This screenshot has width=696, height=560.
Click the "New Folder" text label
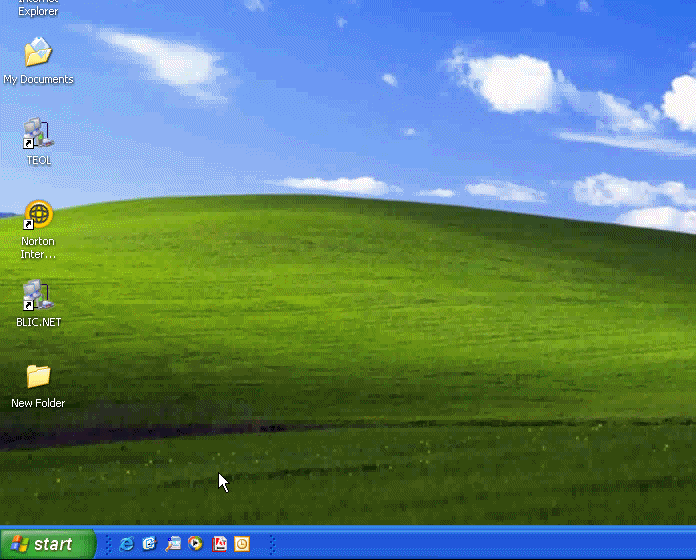click(x=38, y=404)
